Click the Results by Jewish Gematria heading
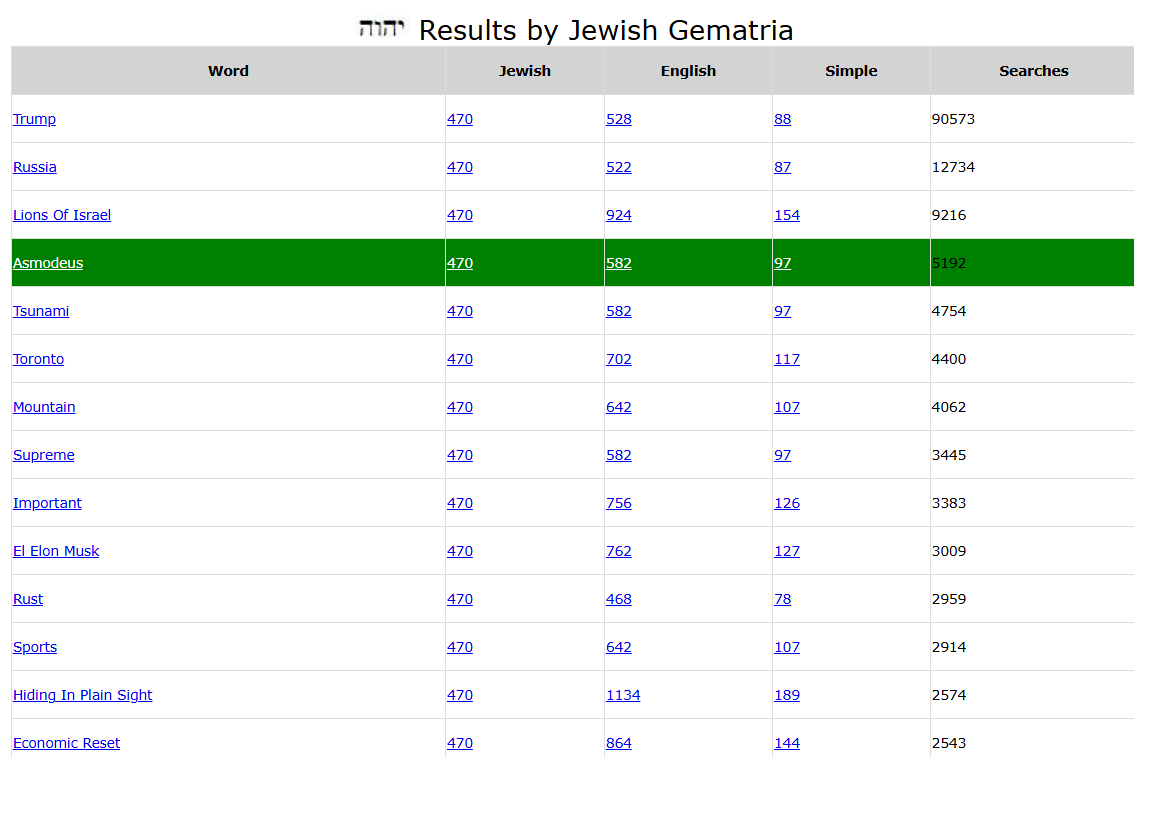1160x820 pixels. (606, 30)
